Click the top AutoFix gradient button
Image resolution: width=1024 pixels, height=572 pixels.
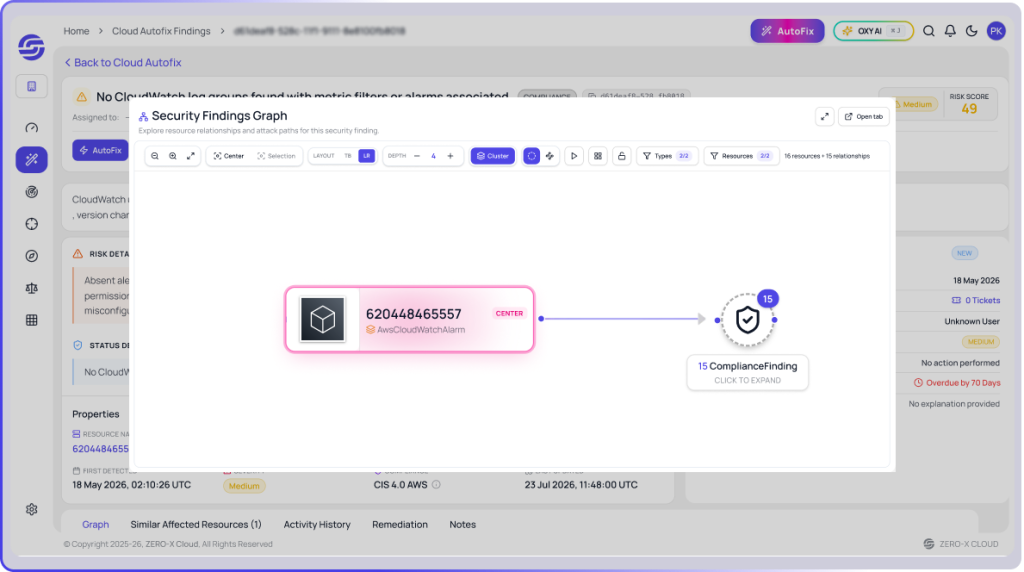(x=787, y=31)
